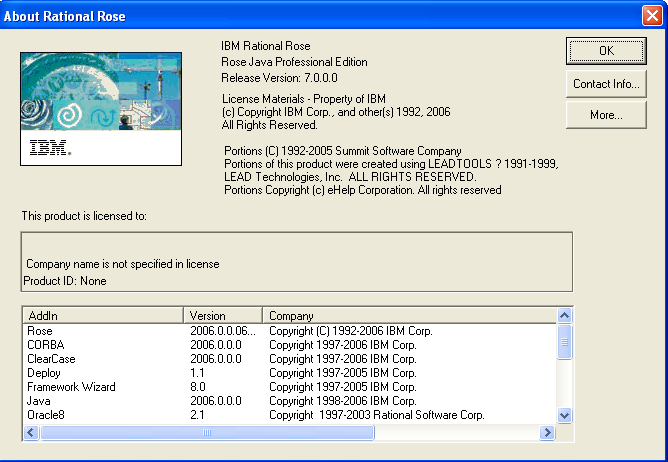668x462 pixels.
Task: Click the IBM Rational Rose splash image
Action: 101,109
